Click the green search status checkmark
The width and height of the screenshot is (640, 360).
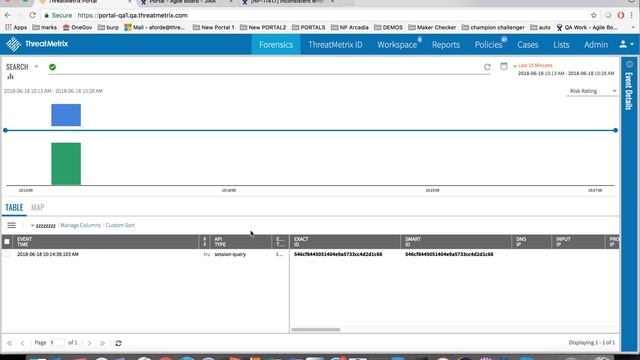point(52,67)
